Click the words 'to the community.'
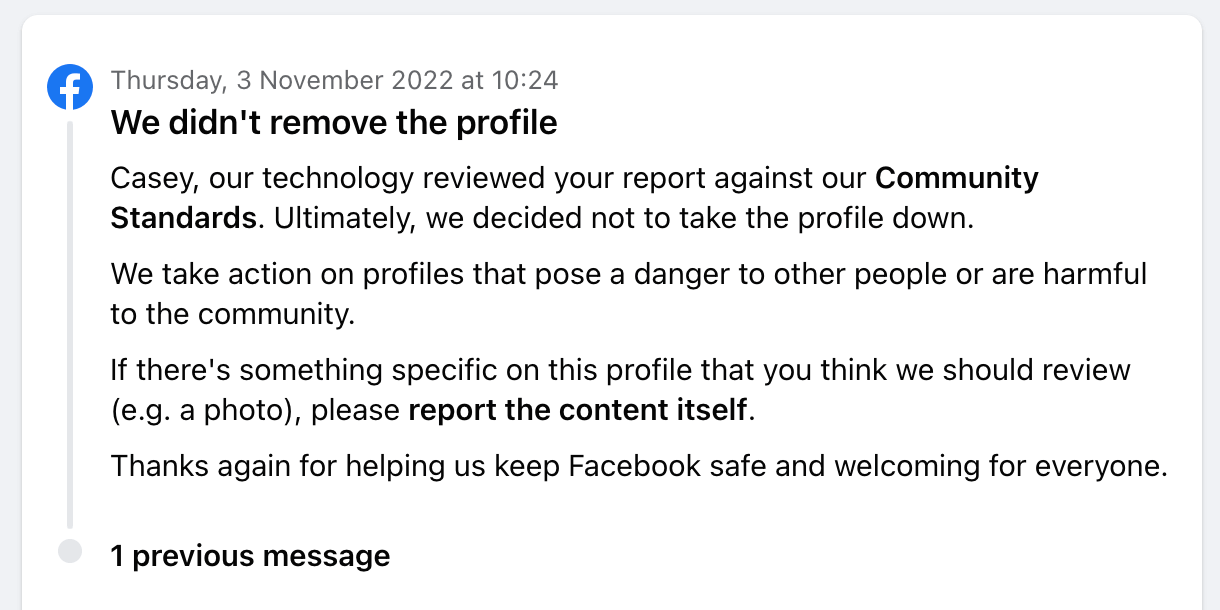 click(x=232, y=314)
